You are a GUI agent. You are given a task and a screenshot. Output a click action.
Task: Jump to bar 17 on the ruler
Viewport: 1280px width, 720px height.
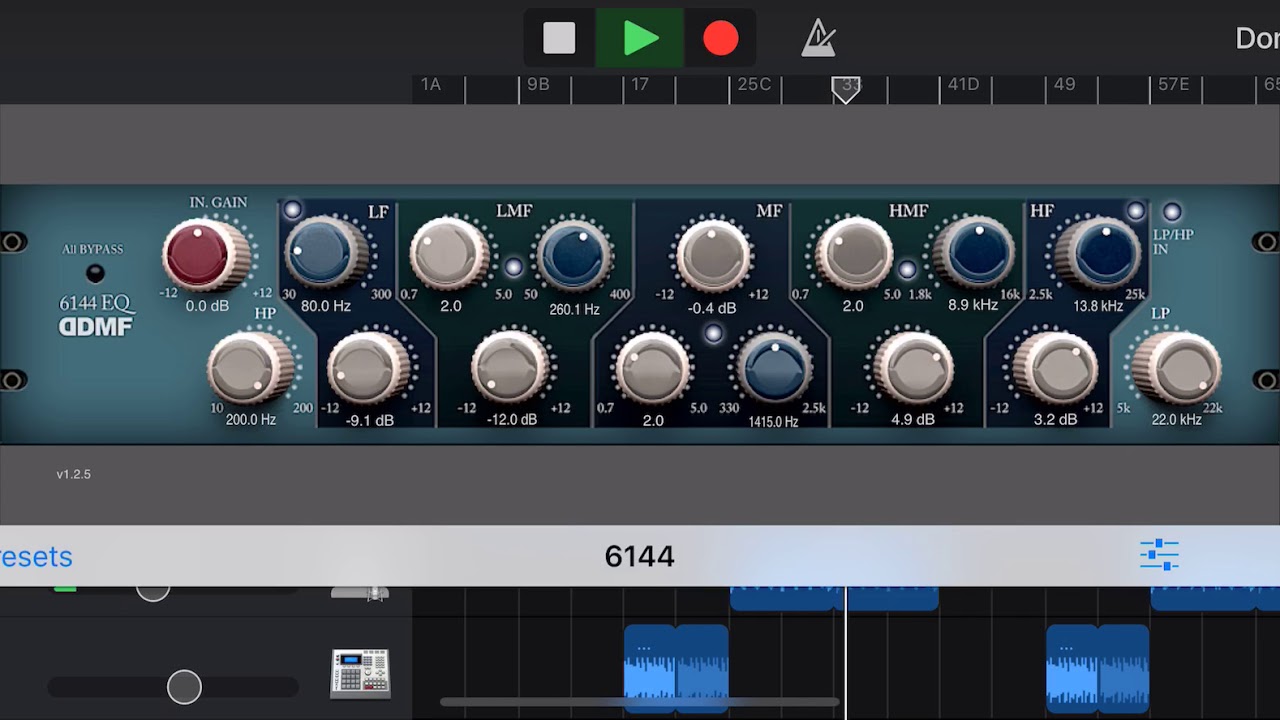pyautogui.click(x=640, y=84)
